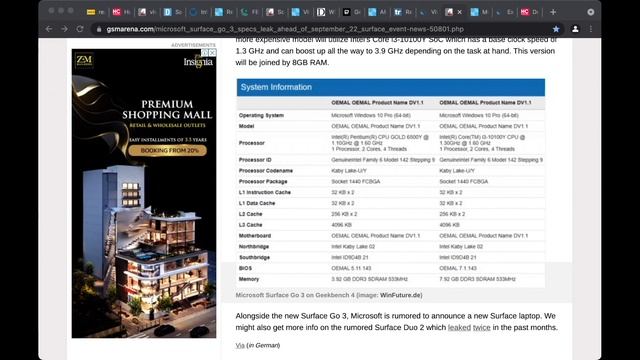Click the 'Operating System' row label
640x360 pixels.
[x=261, y=116]
